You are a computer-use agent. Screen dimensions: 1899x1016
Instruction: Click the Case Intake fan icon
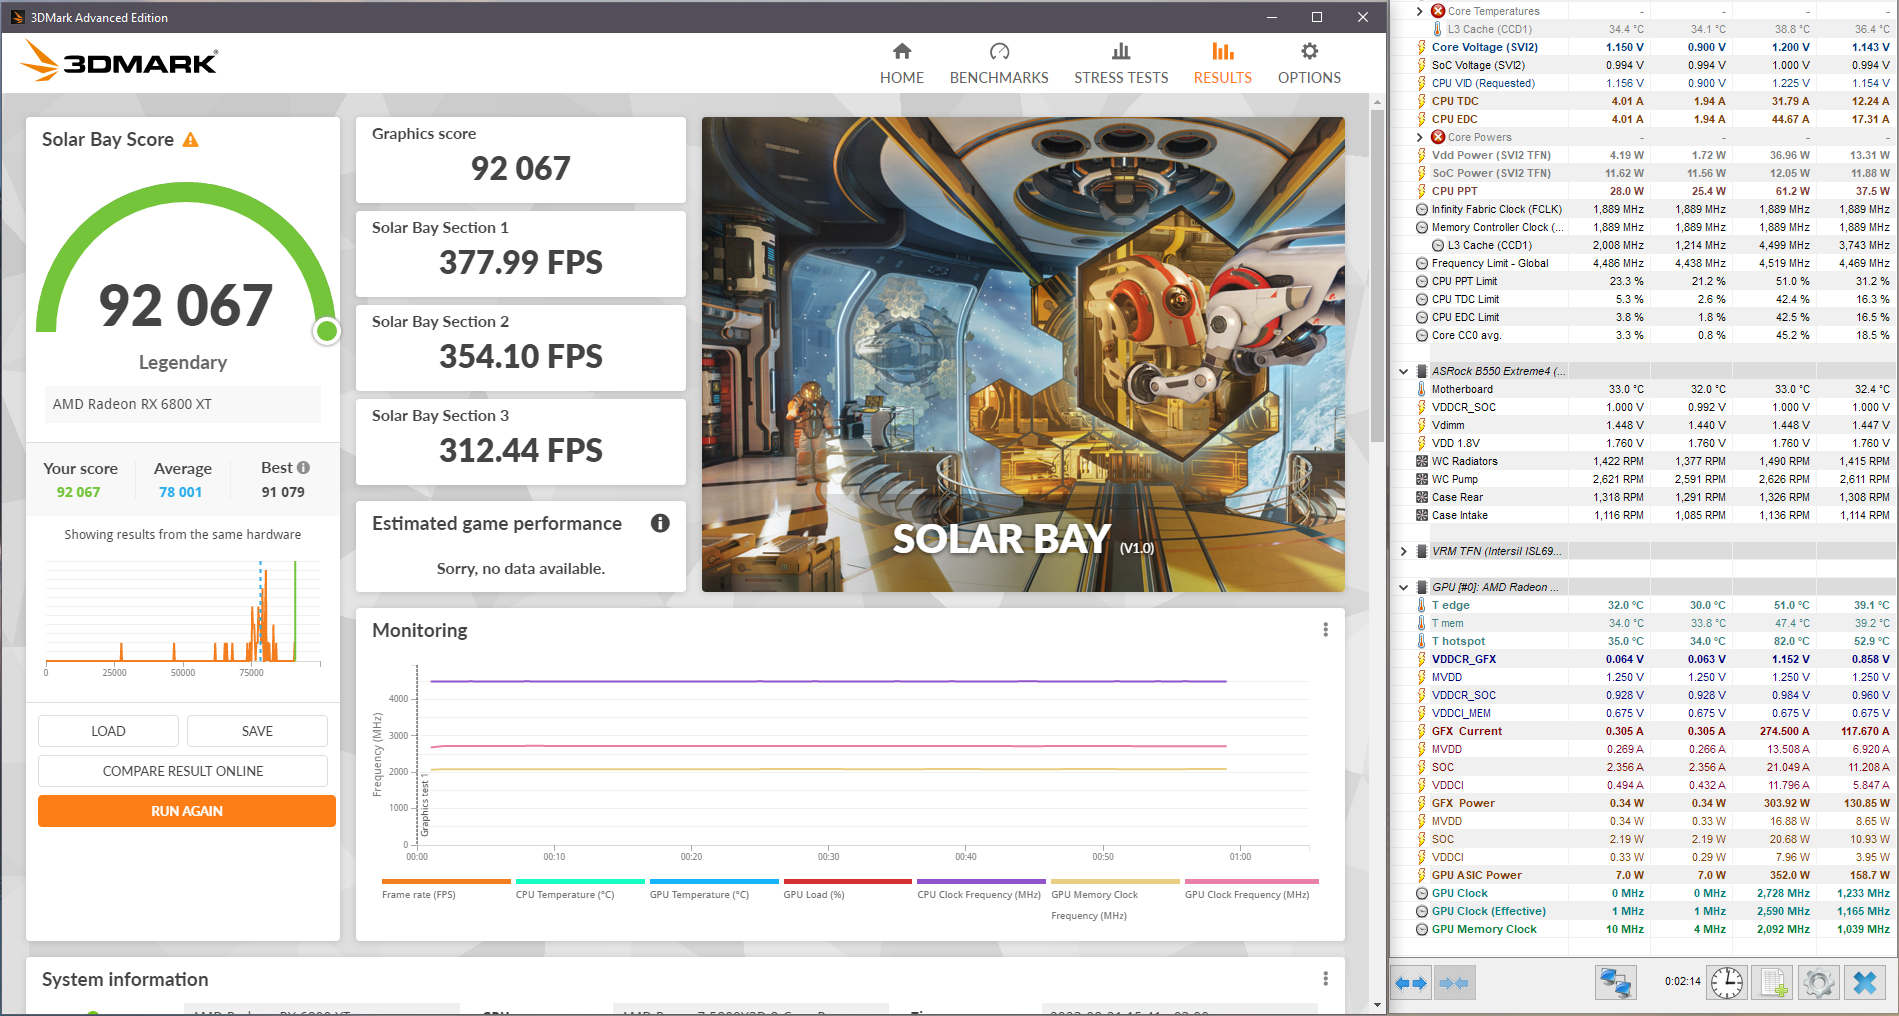click(1422, 515)
